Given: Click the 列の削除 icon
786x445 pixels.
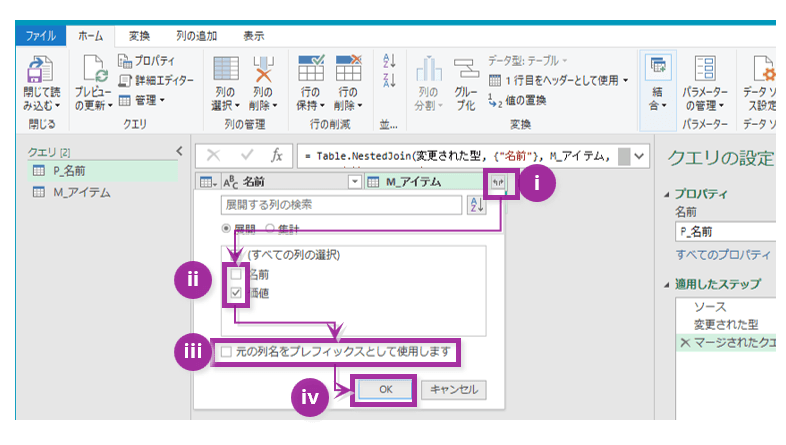Looking at the screenshot, I should tap(263, 72).
